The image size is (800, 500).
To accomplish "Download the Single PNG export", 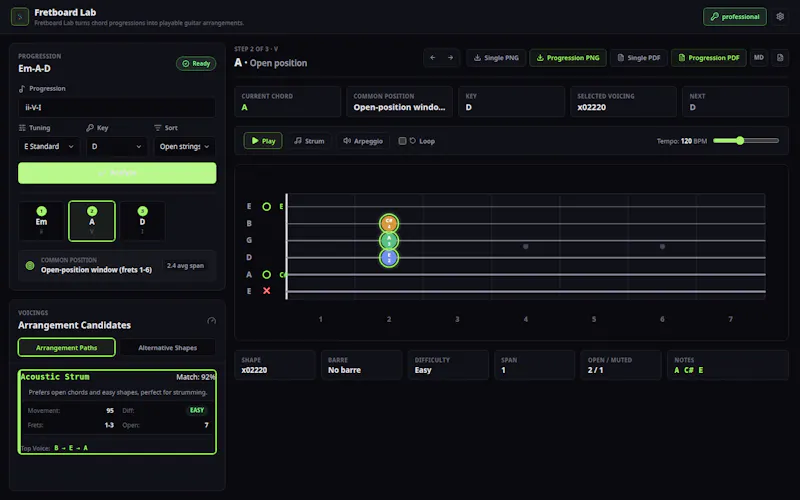I will 496,58.
